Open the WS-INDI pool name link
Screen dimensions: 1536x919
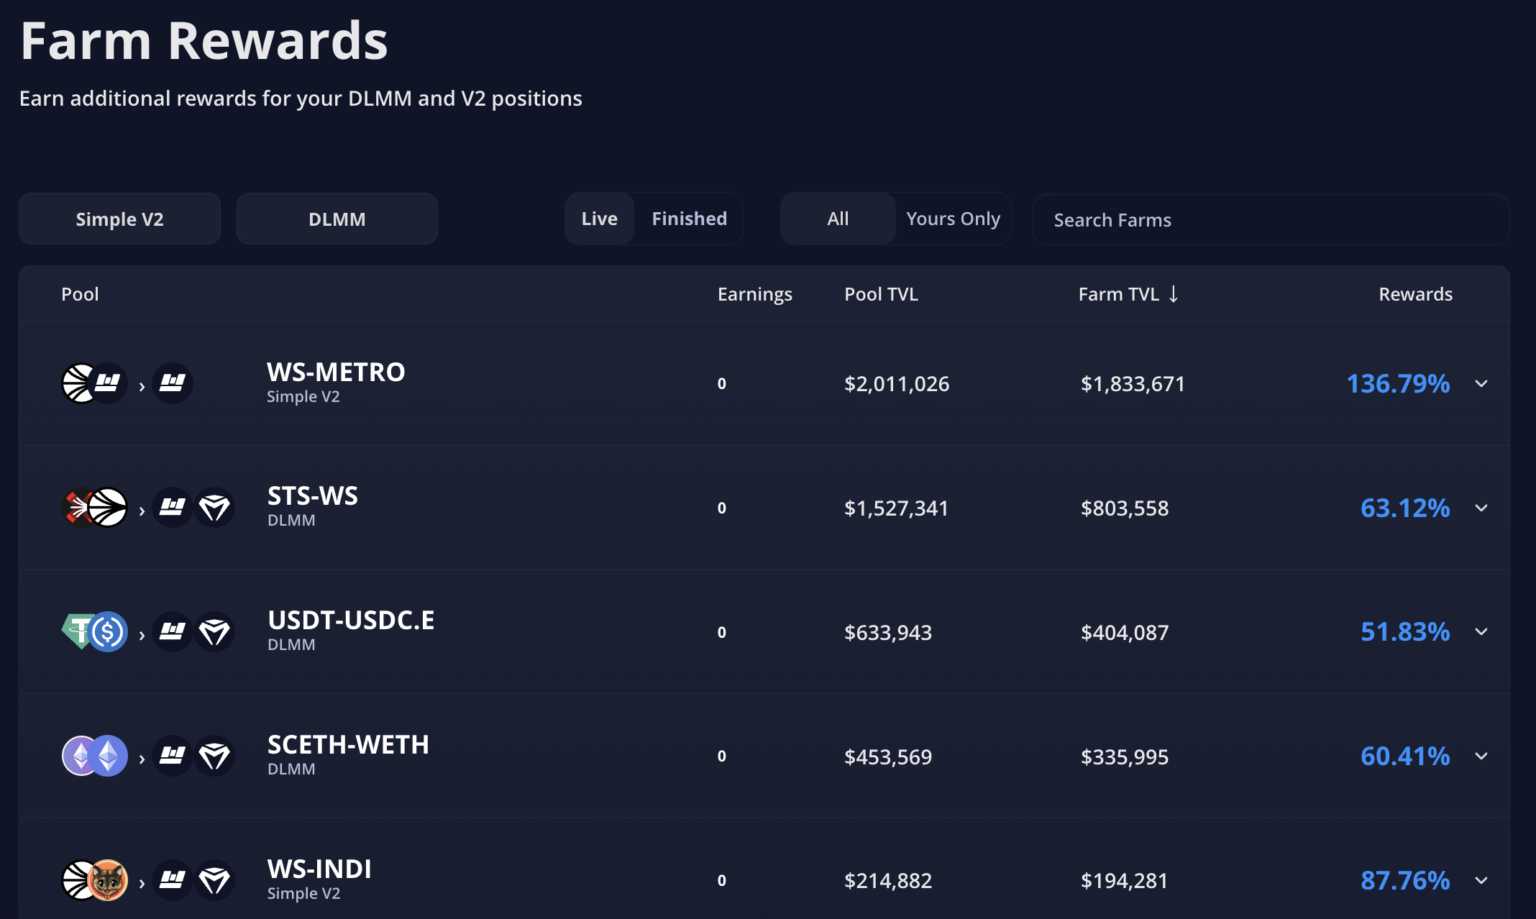(x=319, y=869)
